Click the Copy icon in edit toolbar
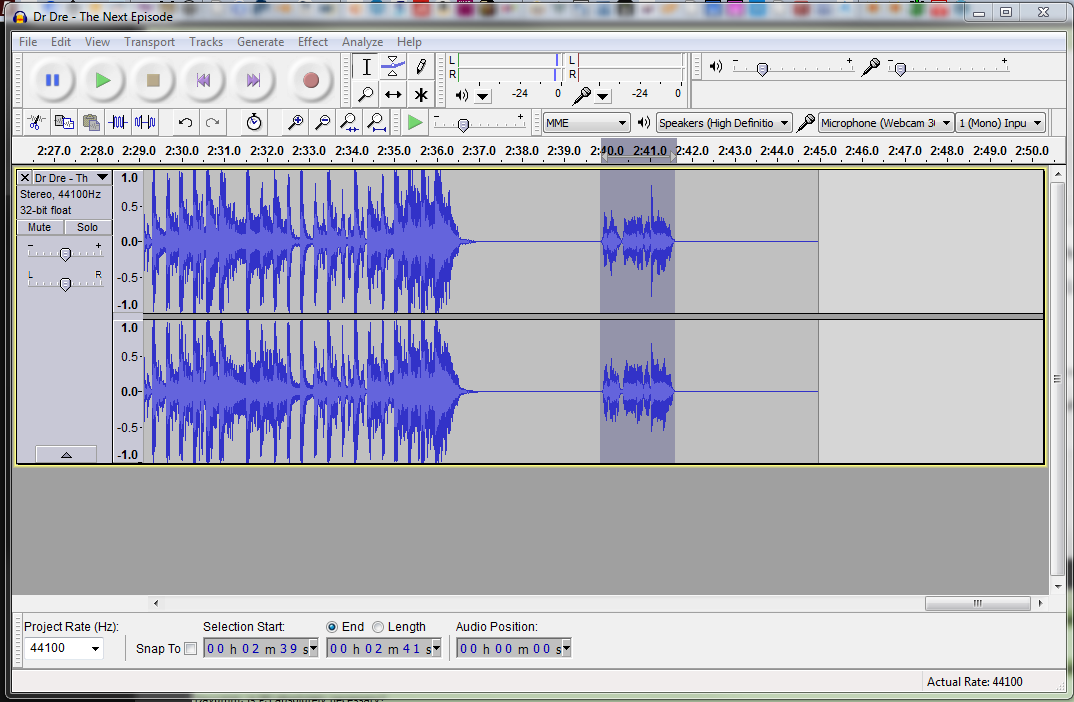The width and height of the screenshot is (1074, 702). [x=64, y=123]
